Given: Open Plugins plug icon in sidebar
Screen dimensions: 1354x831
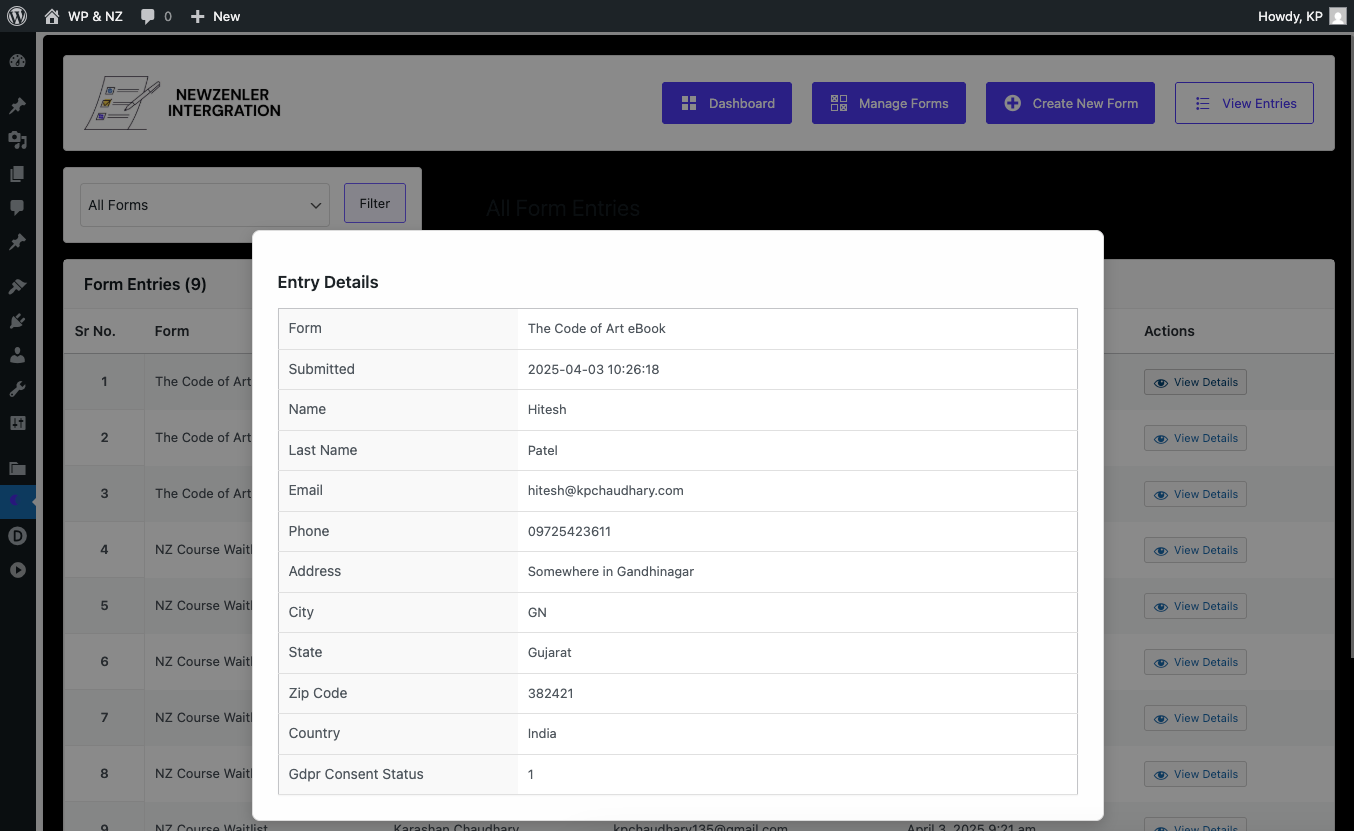Looking at the screenshot, I should [x=17, y=321].
